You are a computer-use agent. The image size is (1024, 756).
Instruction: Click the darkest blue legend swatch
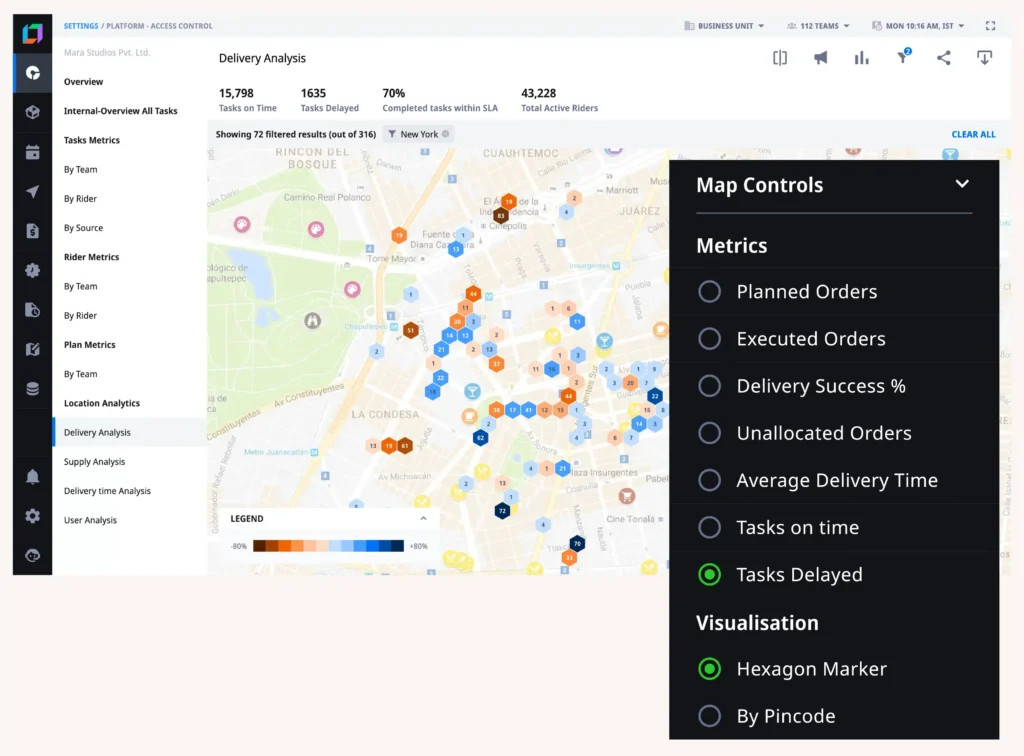point(397,546)
